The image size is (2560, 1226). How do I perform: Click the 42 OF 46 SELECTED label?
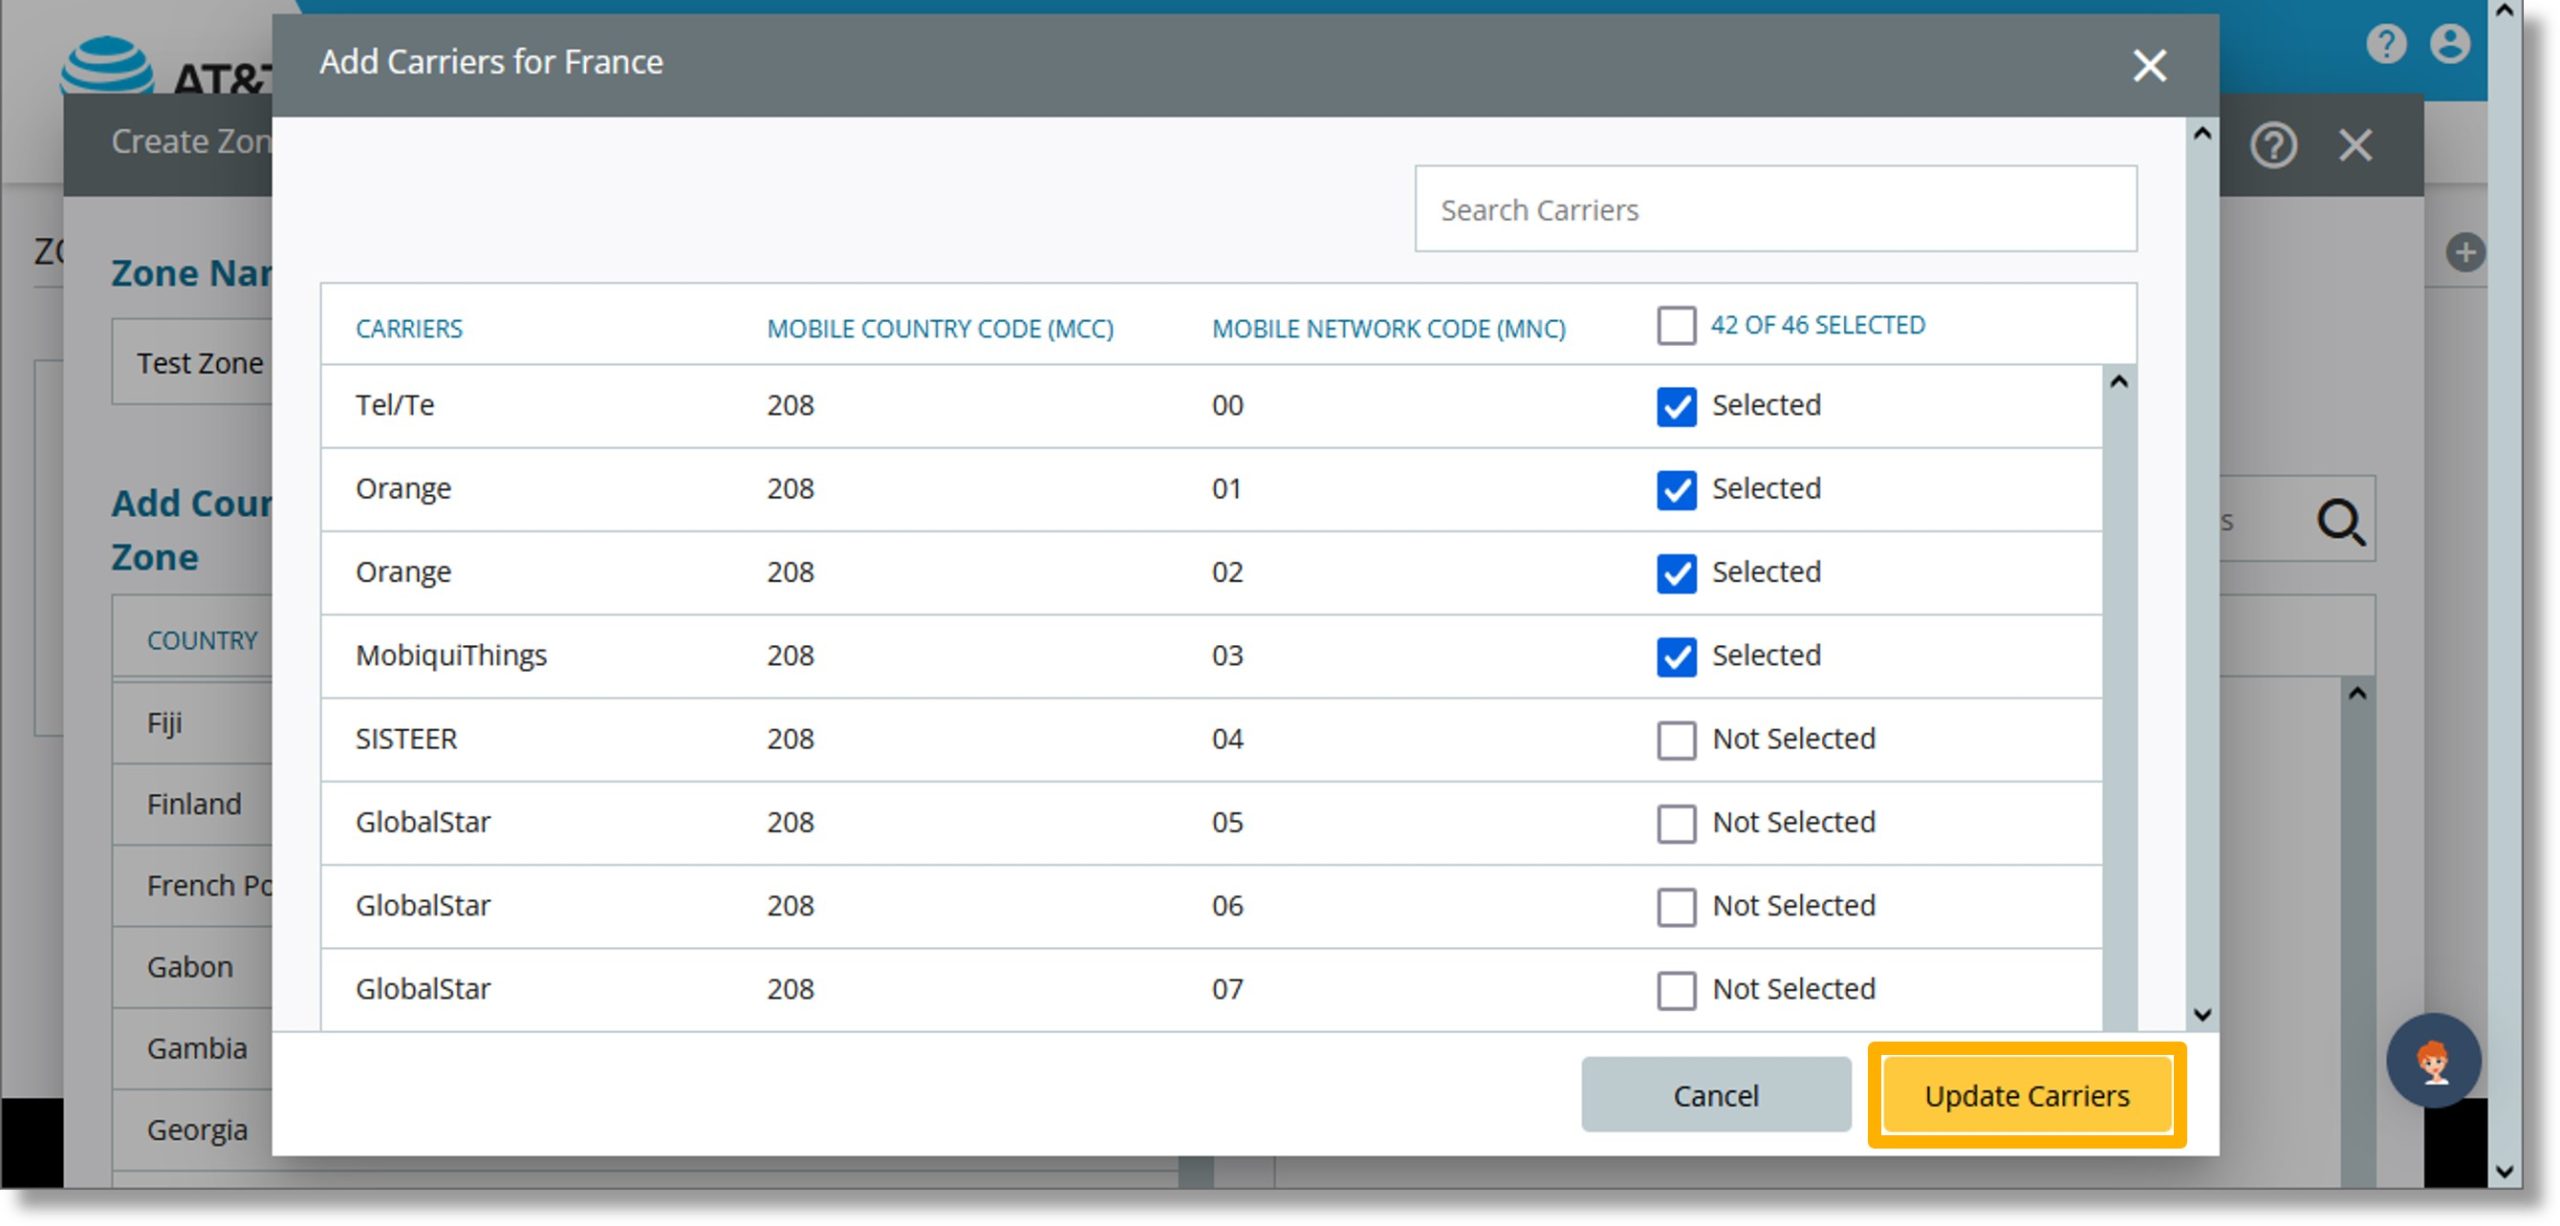1817,326
